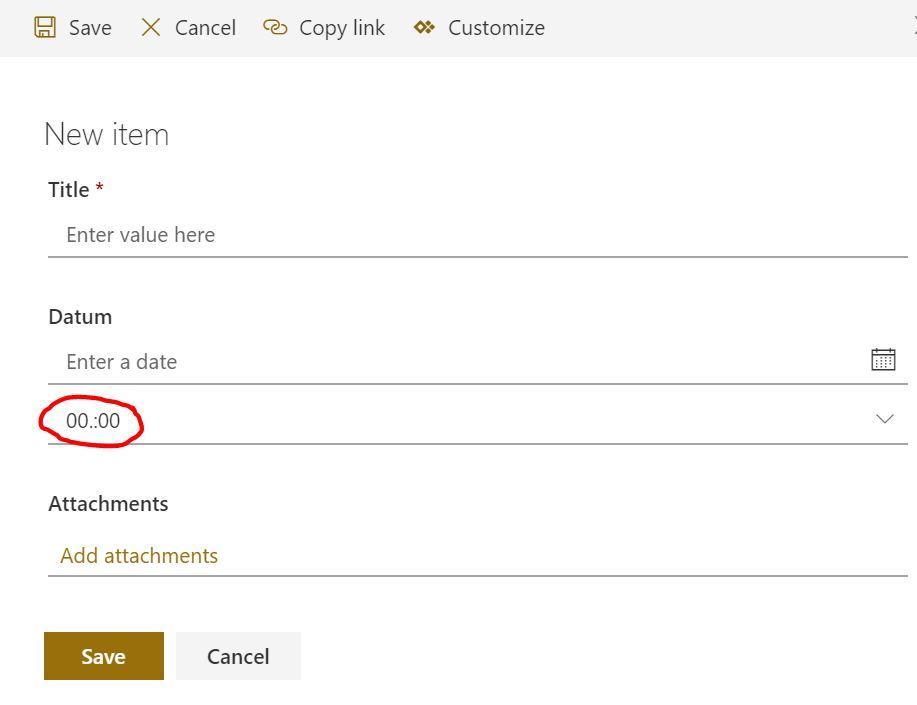Click the Title input field
Screen dimensions: 917x705
[x=477, y=235]
